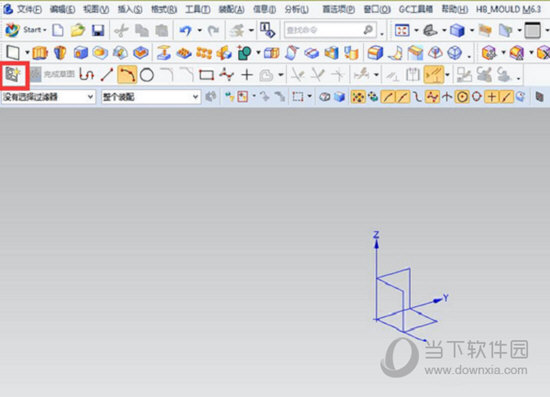
Task: Select the highlighted Arc sketch tool
Action: 127,74
